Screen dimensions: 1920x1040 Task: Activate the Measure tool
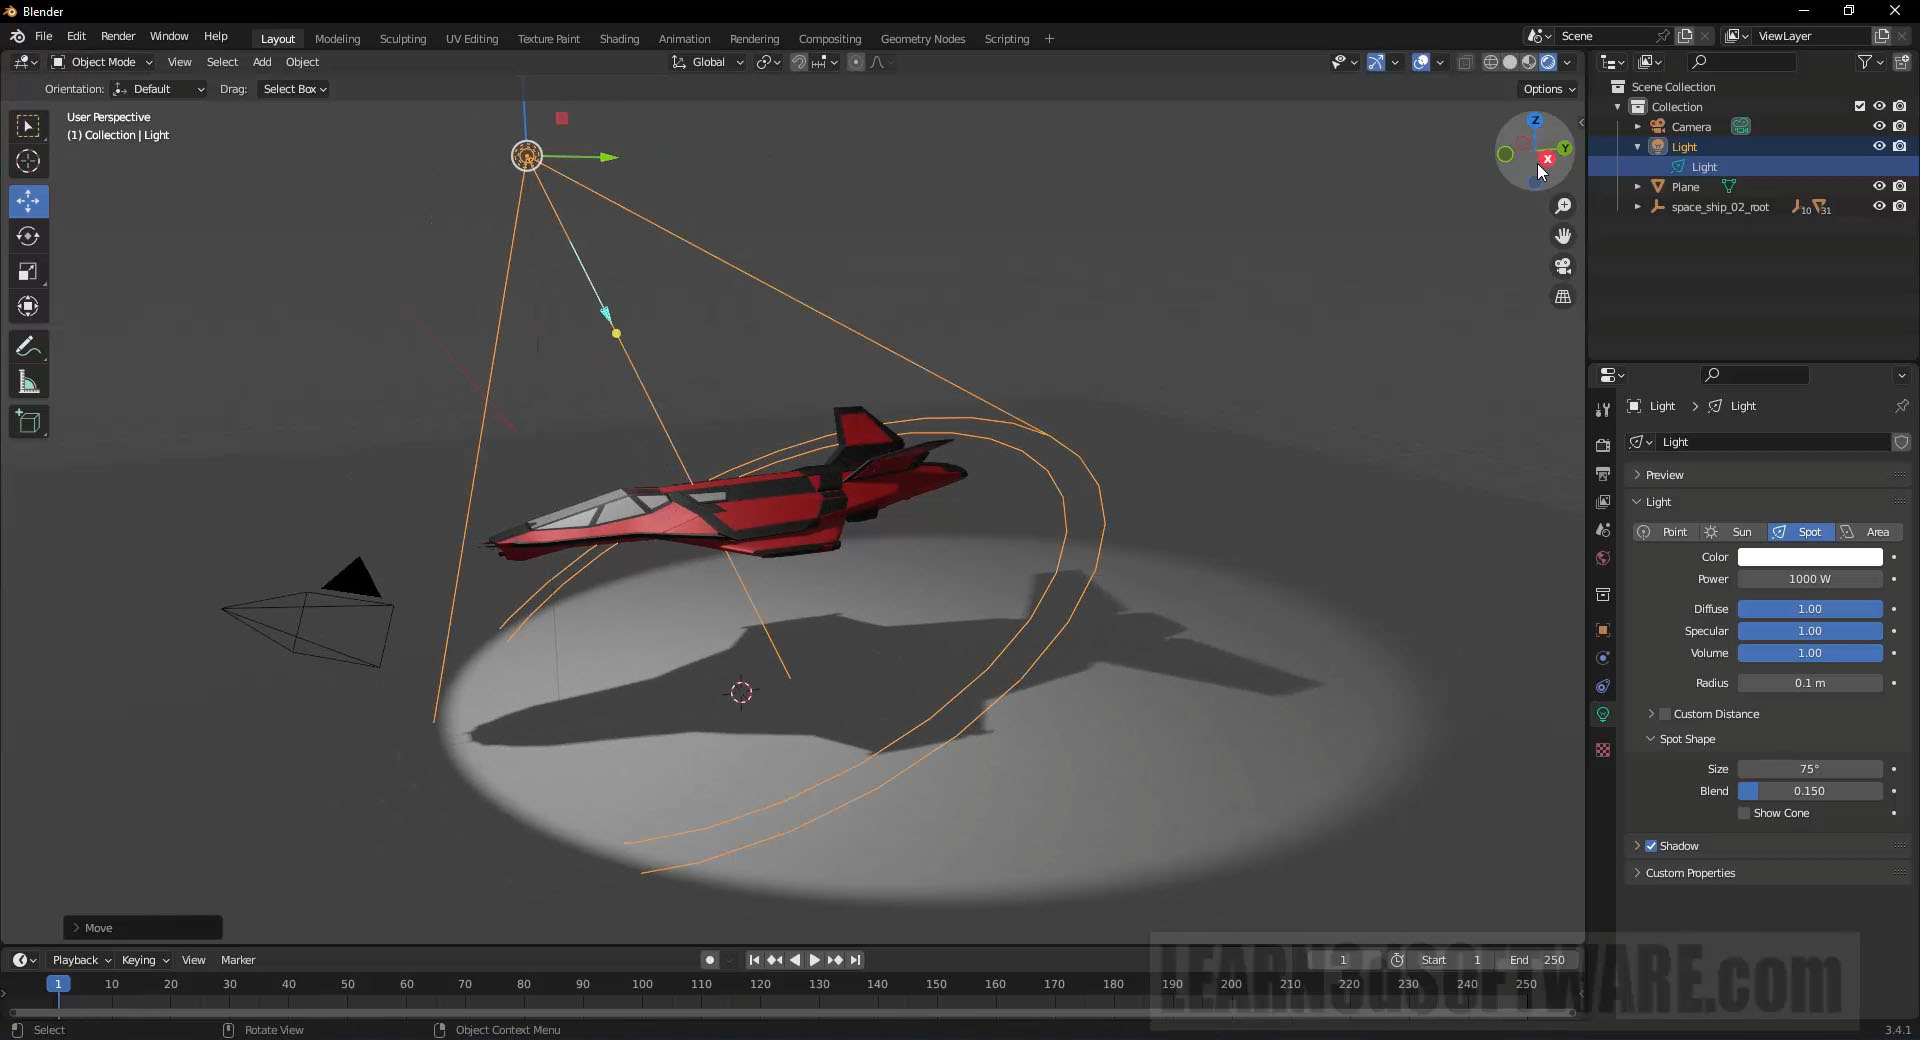tap(28, 383)
